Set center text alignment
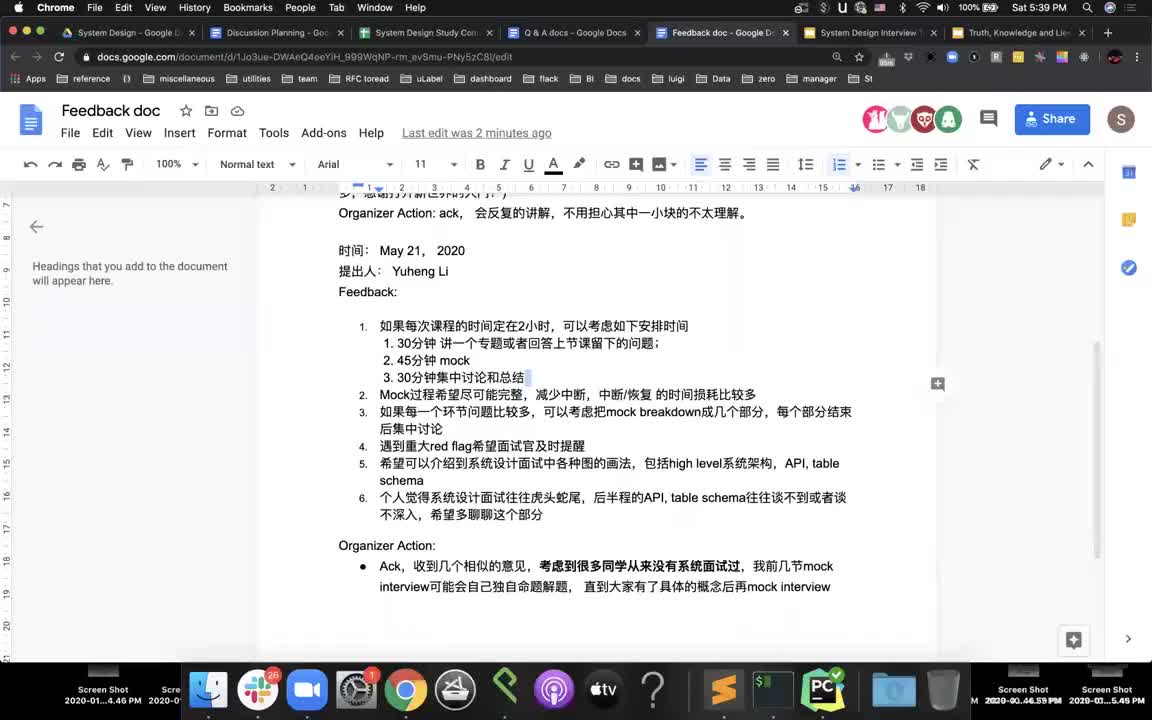The width and height of the screenshot is (1152, 720). click(724, 165)
